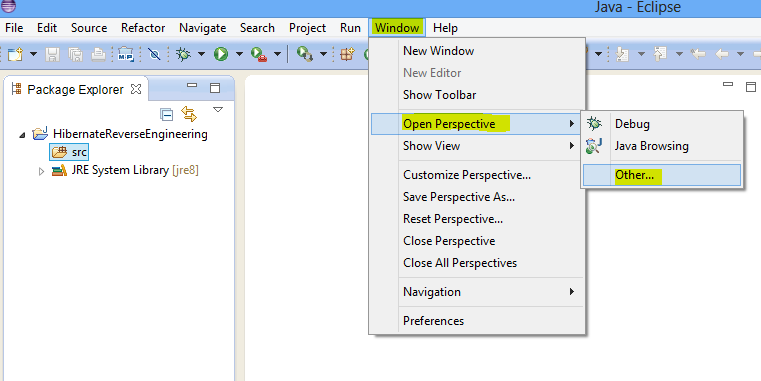
Task: Open the Search menu
Action: point(257,28)
